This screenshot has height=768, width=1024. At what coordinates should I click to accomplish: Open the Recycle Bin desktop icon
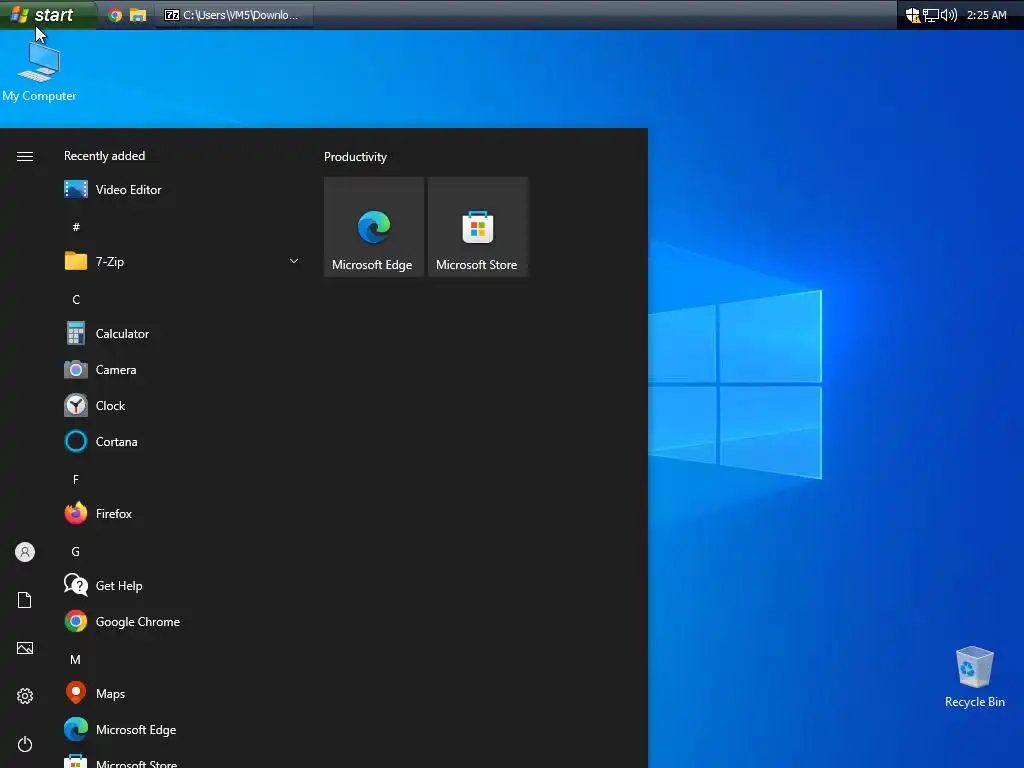[974, 677]
